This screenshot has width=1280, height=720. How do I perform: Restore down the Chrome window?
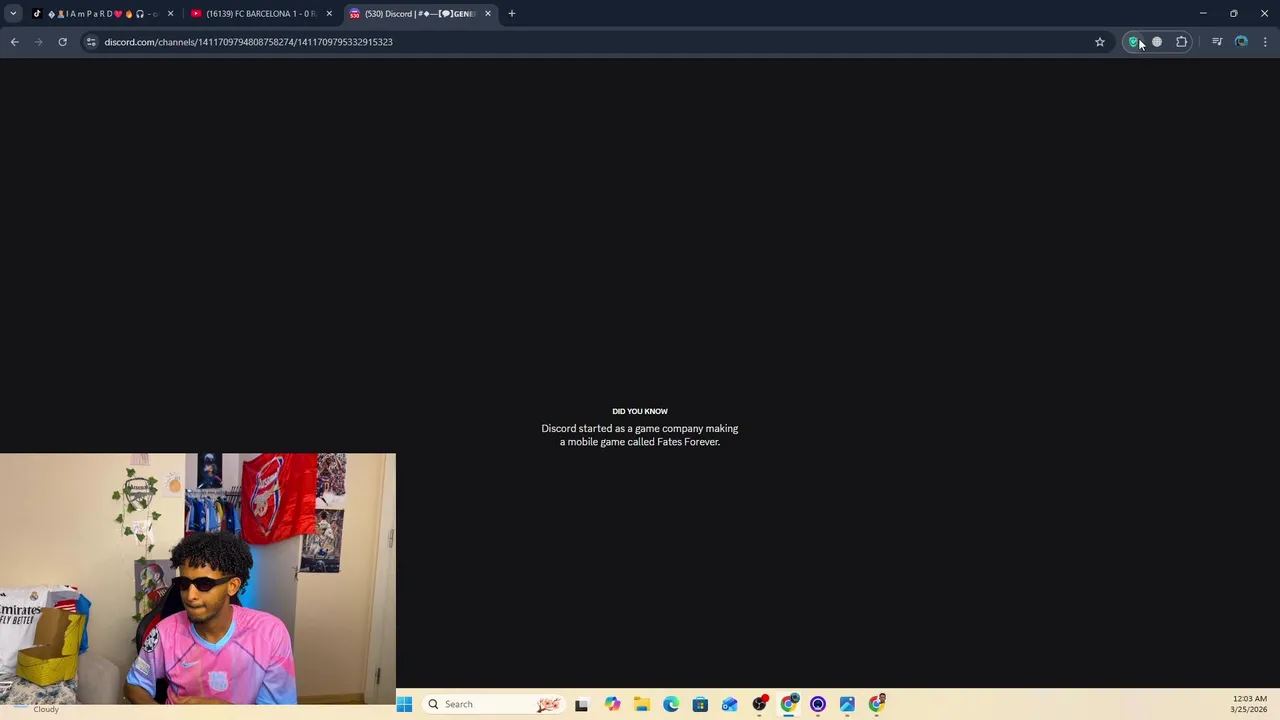(1234, 13)
